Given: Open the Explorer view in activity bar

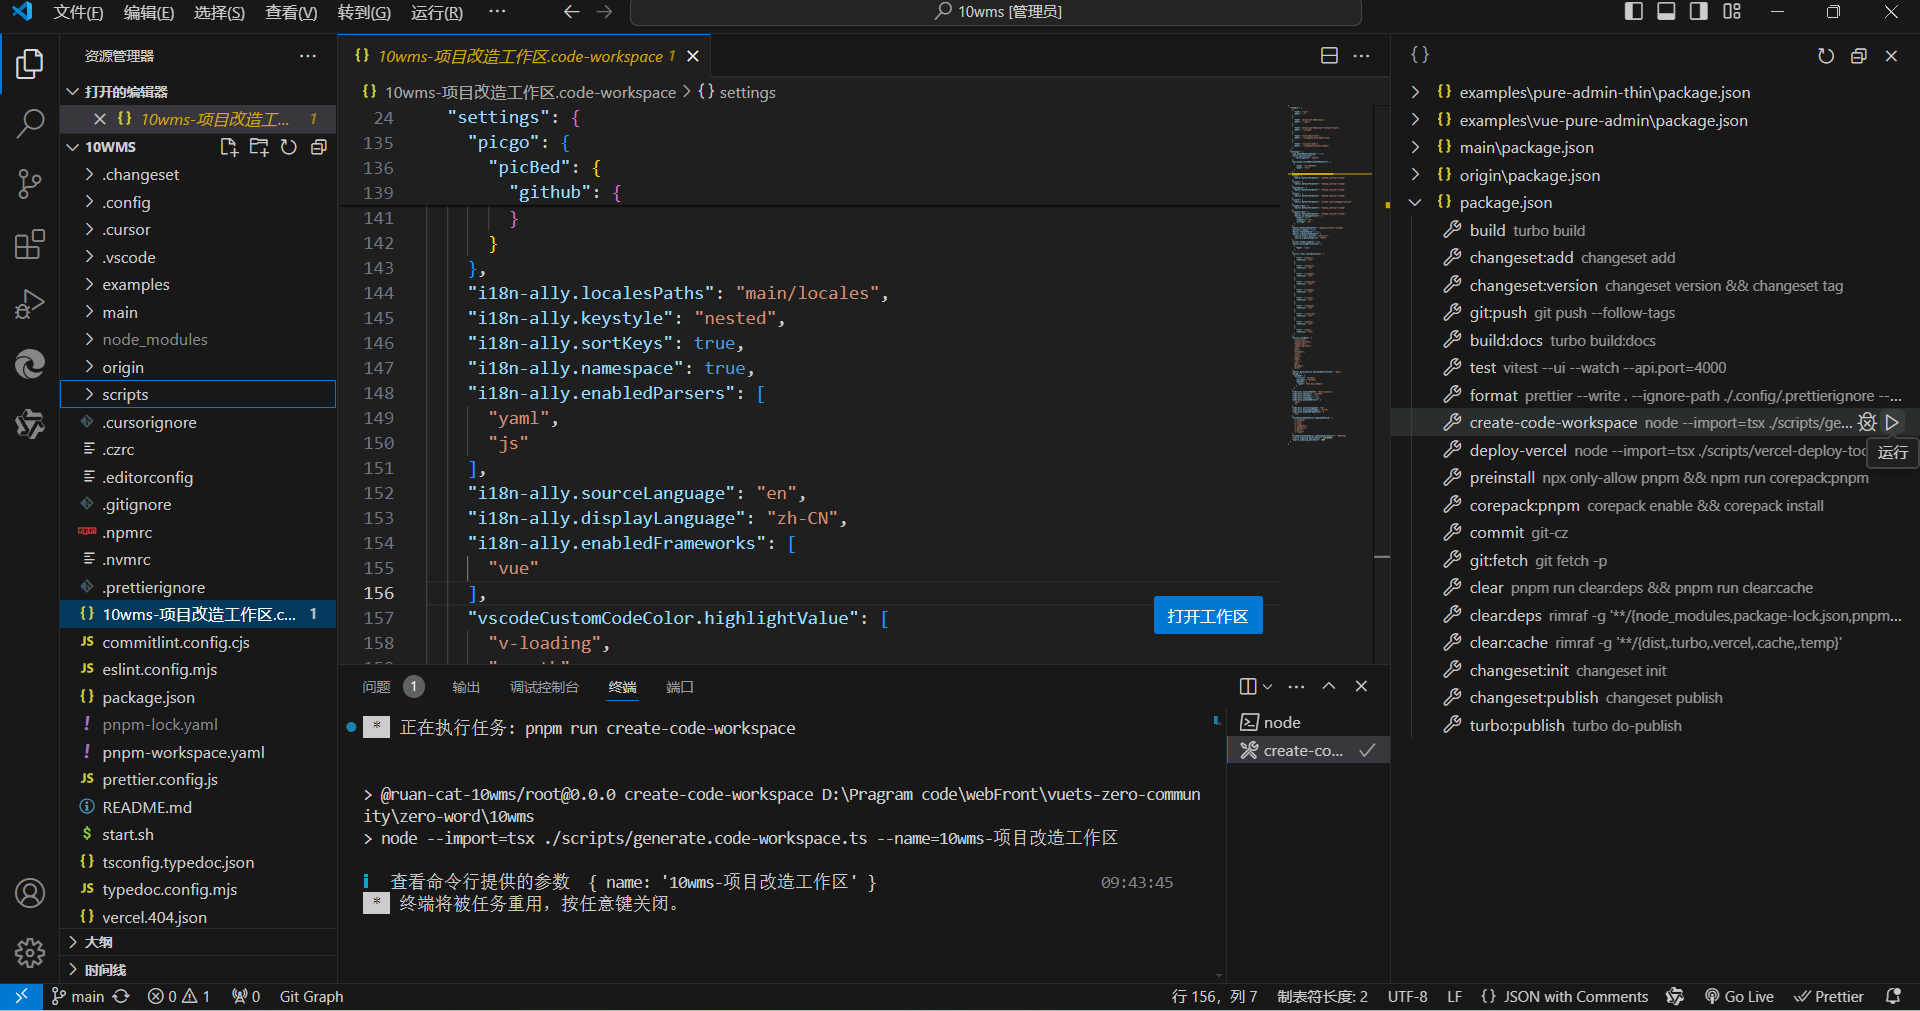Looking at the screenshot, I should (x=30, y=65).
